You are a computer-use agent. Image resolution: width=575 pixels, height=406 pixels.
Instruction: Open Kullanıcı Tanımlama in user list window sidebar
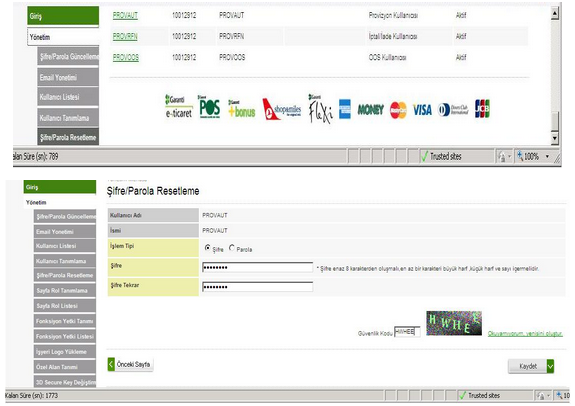68,118
